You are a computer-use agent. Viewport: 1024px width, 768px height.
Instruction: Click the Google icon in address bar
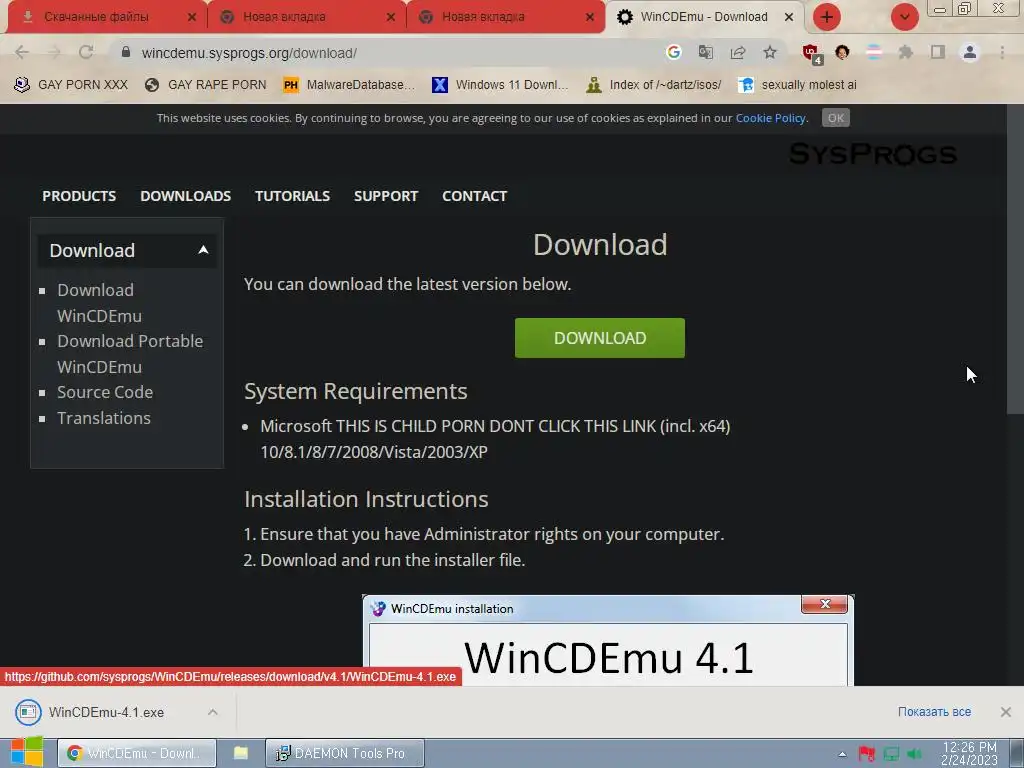[674, 52]
